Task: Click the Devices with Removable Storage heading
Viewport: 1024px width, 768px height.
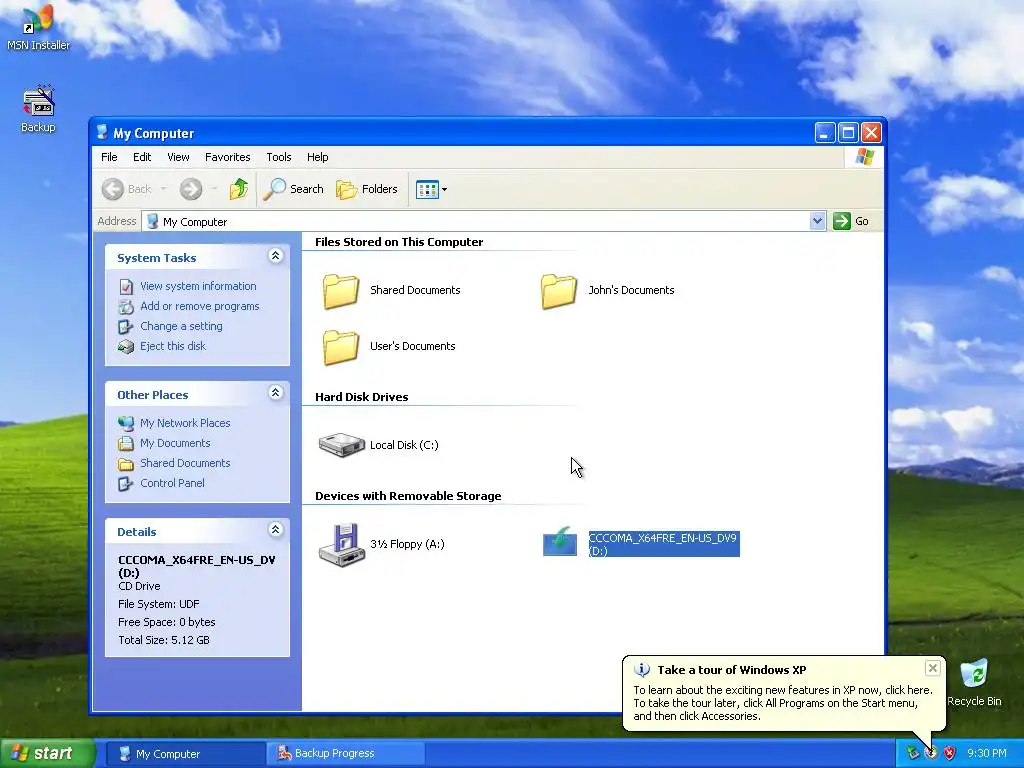Action: pyautogui.click(x=408, y=496)
